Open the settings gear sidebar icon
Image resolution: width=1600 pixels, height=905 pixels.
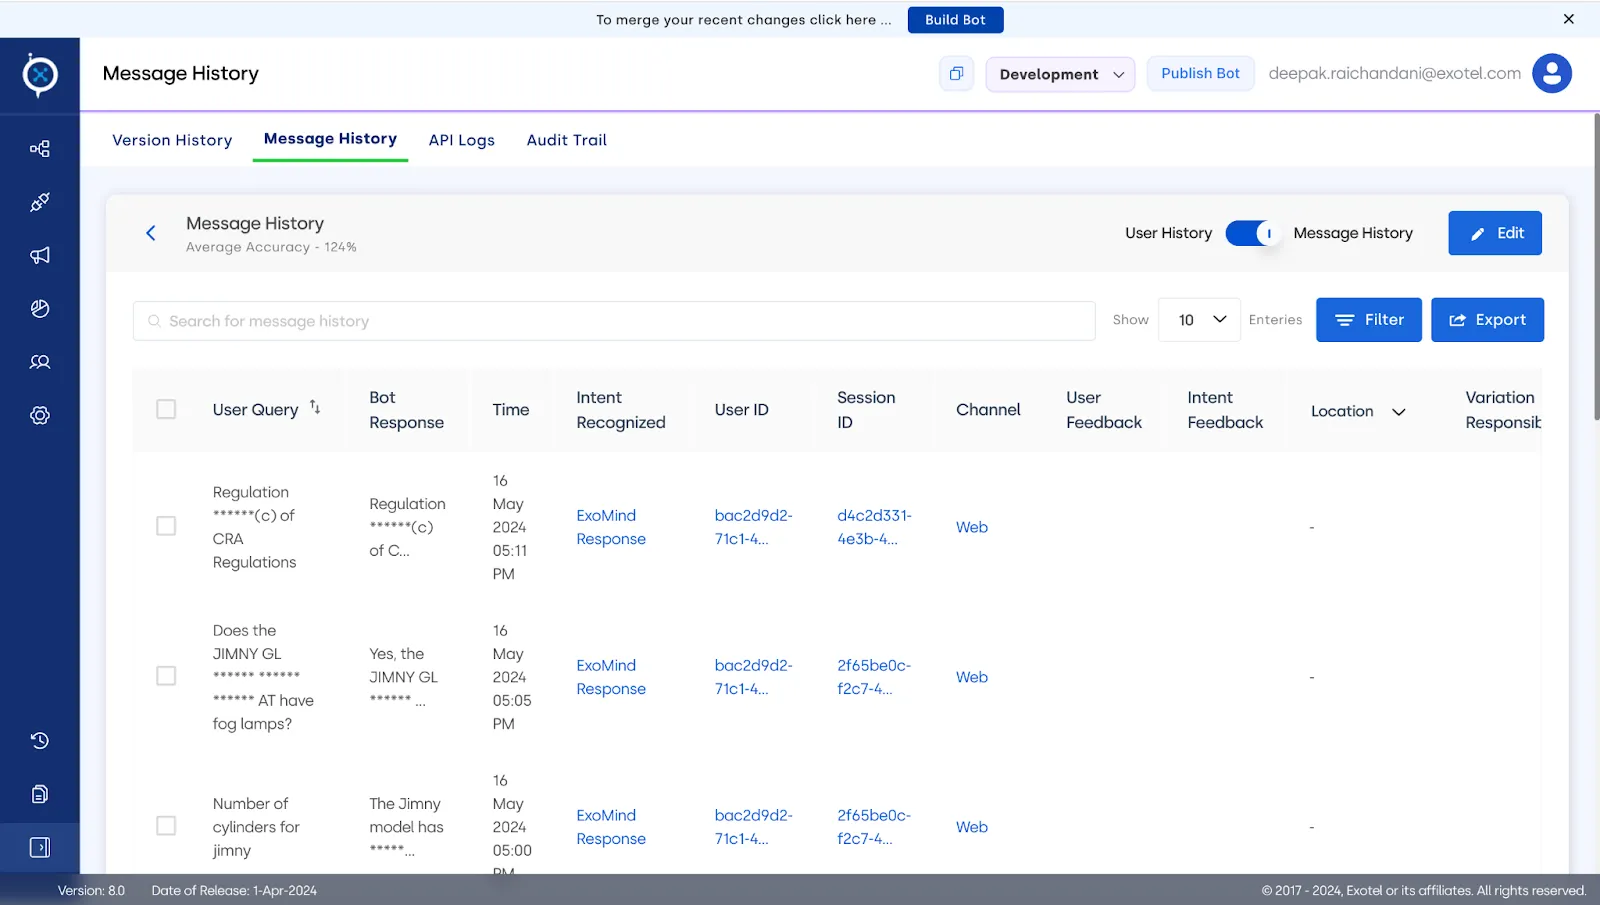40,415
